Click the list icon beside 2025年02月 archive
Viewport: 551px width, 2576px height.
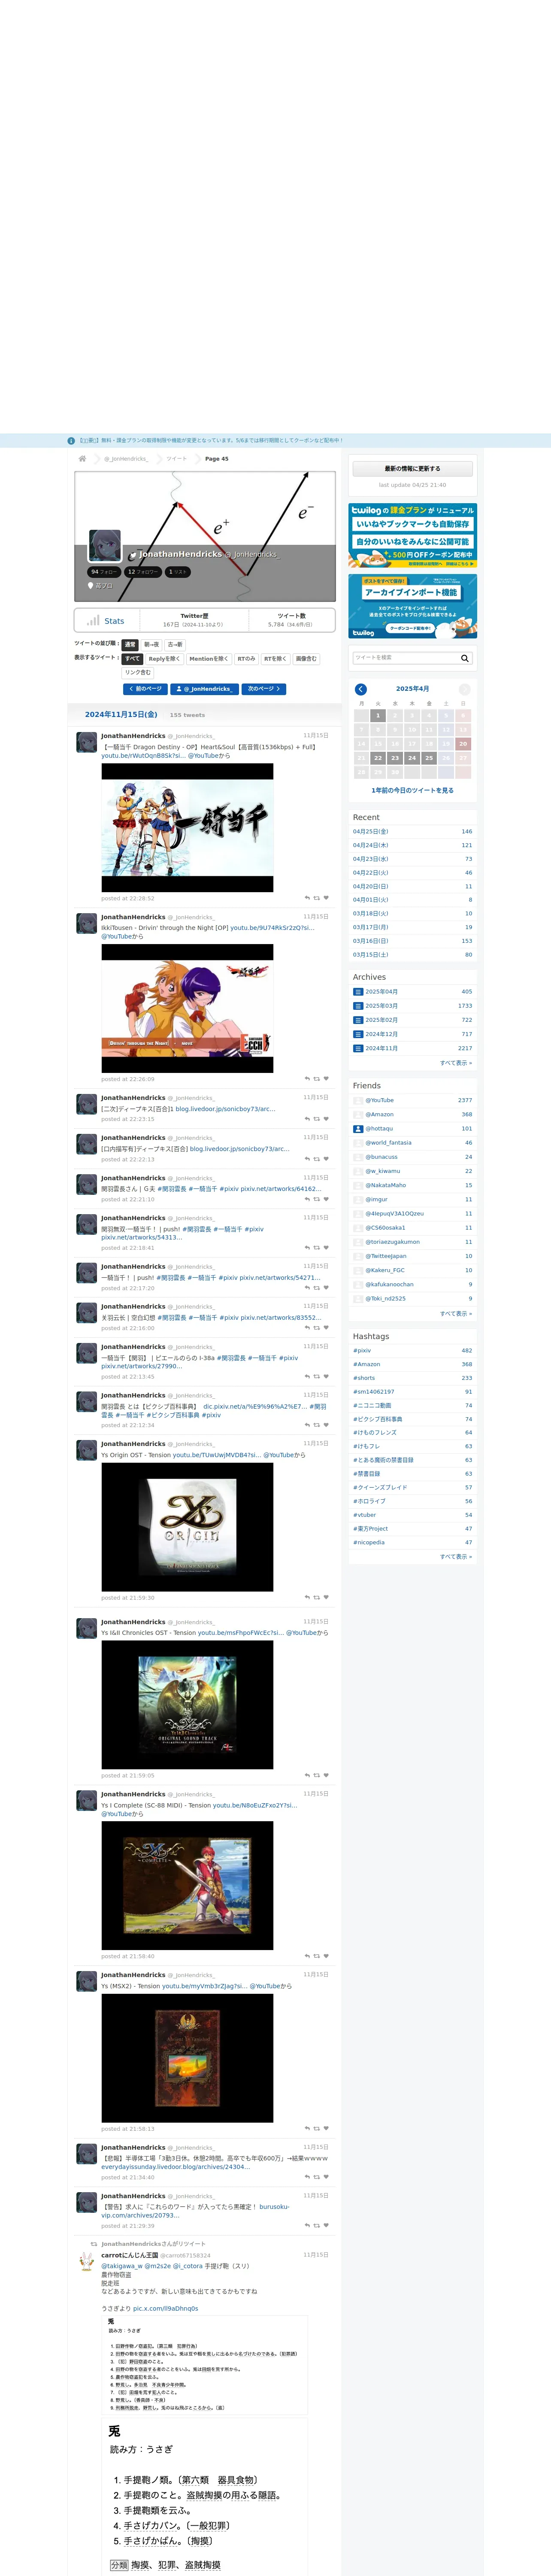[358, 1020]
